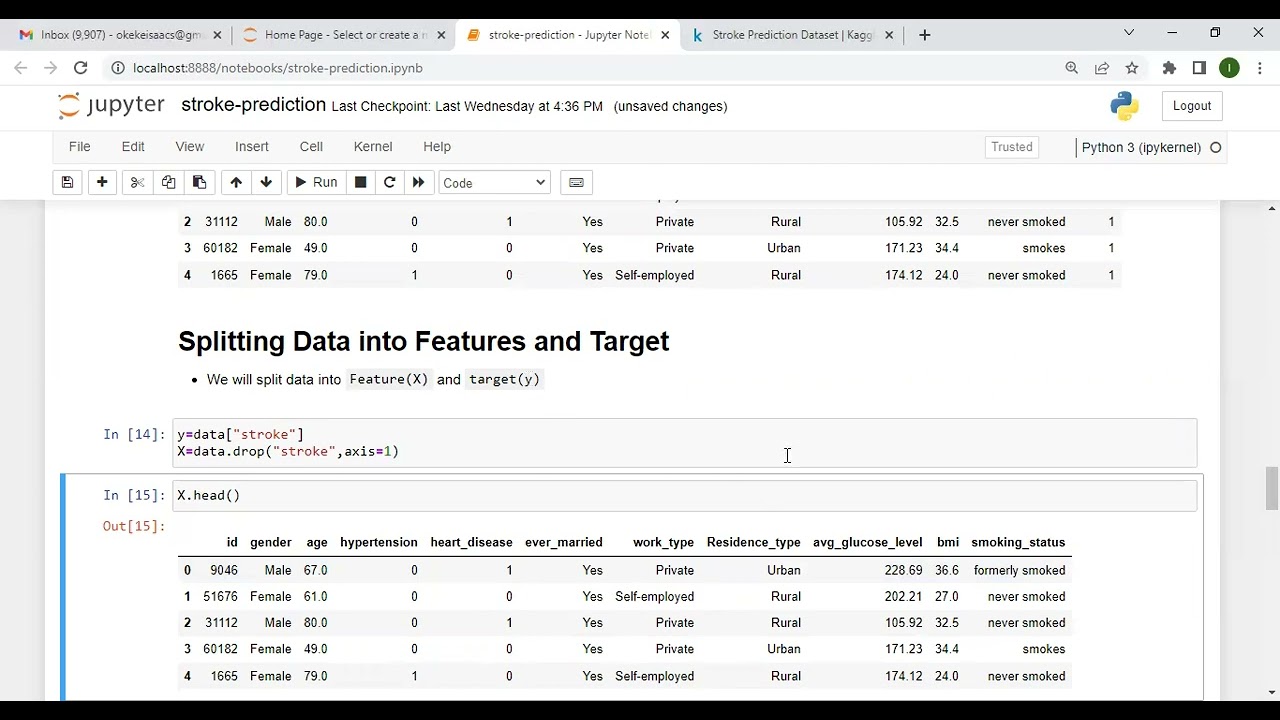
Task: Click the Logout button
Action: coord(1191,106)
